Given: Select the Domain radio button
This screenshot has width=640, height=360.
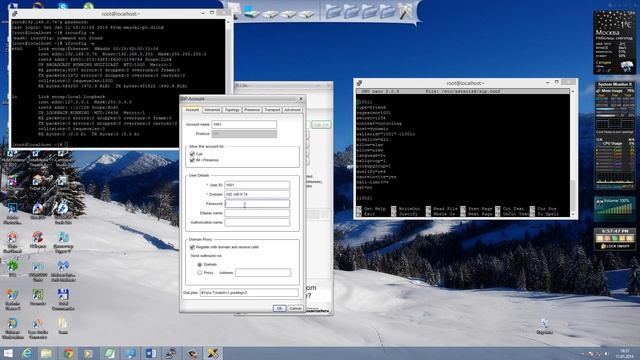Looking at the screenshot, I should [200, 264].
